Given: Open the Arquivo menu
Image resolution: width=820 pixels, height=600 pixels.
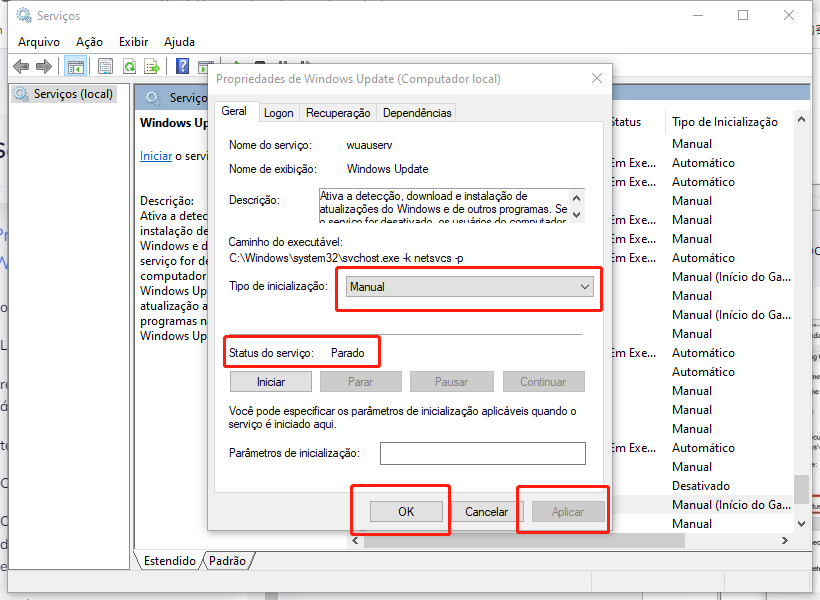Looking at the screenshot, I should click(39, 42).
